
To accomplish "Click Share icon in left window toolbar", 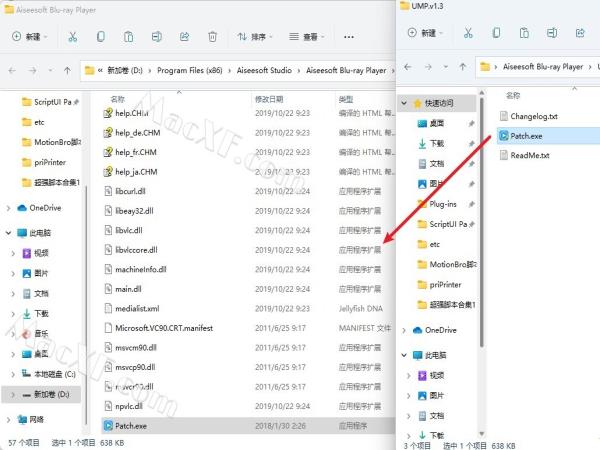I will 184,37.
